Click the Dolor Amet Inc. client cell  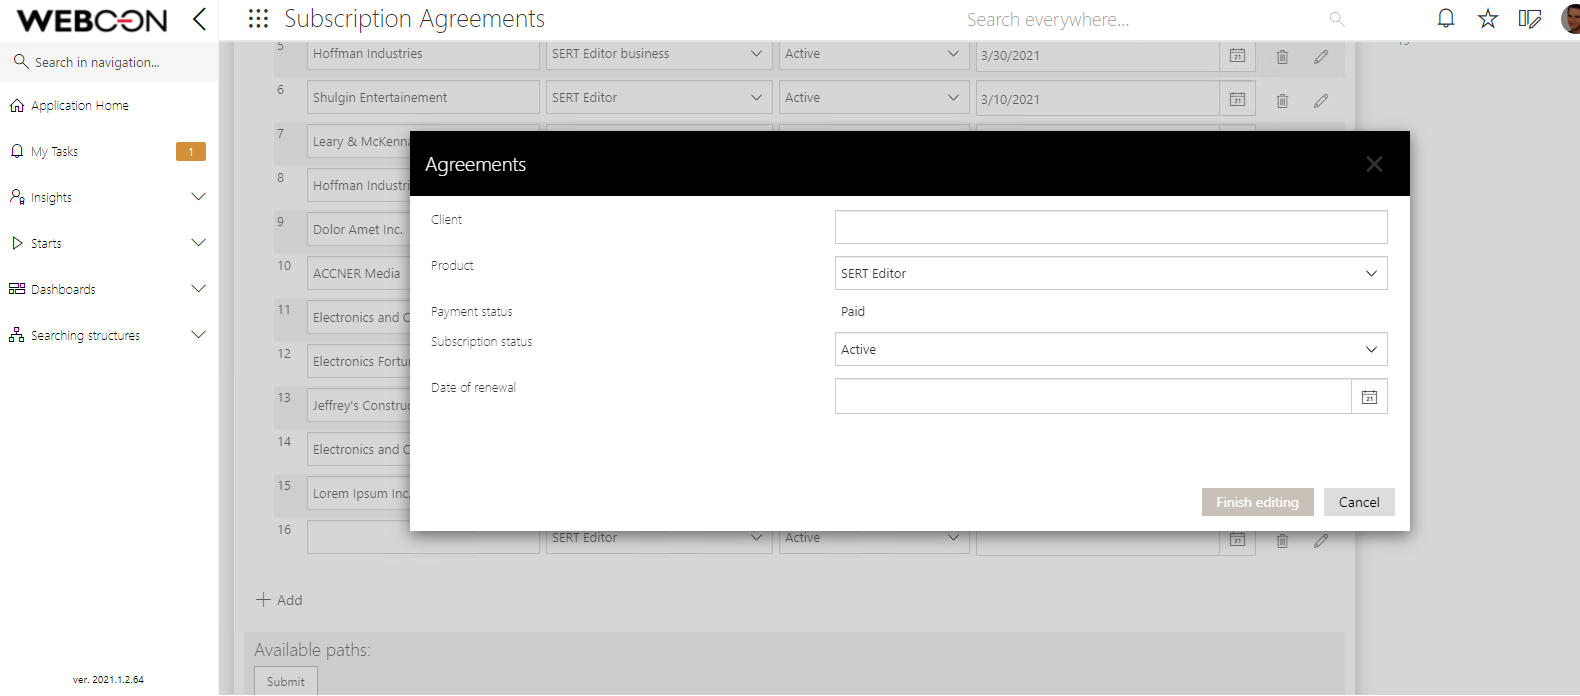coord(358,229)
